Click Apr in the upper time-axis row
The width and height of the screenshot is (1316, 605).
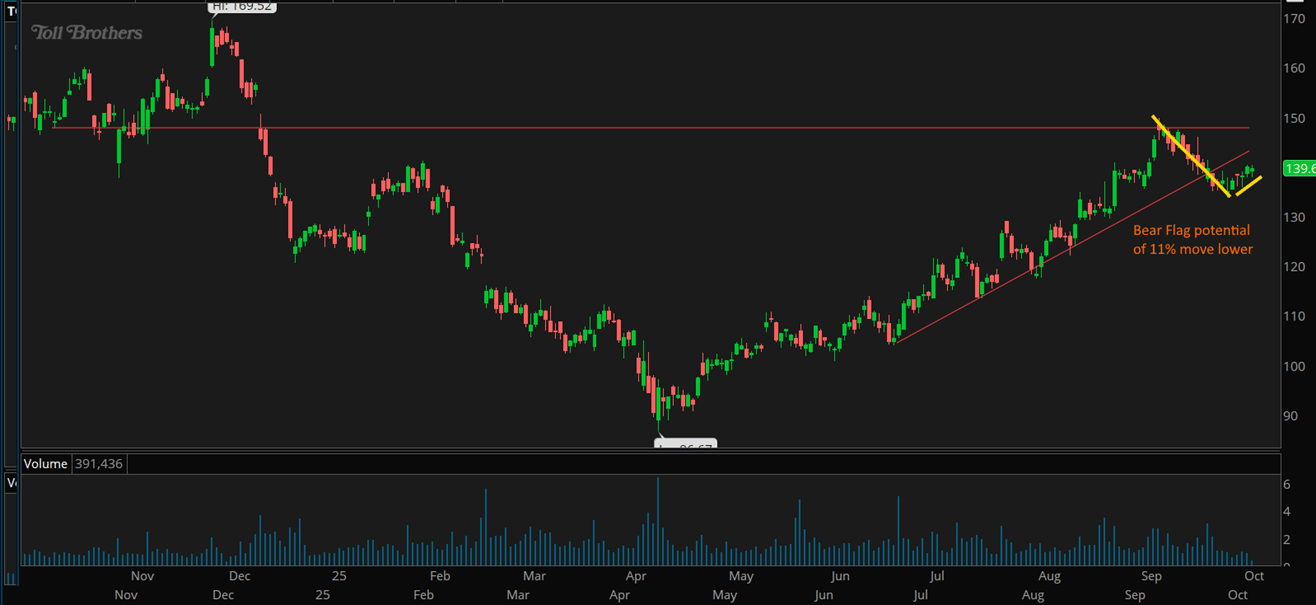pyautogui.click(x=635, y=576)
